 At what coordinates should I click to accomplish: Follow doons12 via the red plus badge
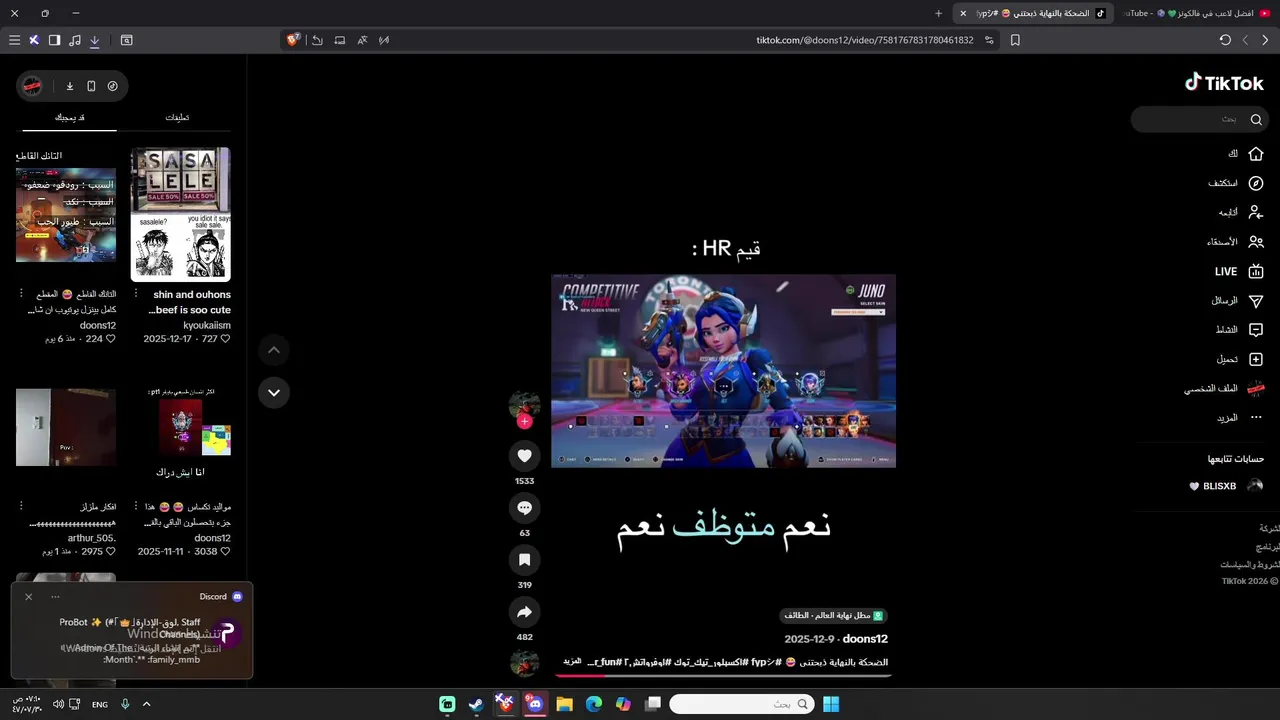point(524,421)
